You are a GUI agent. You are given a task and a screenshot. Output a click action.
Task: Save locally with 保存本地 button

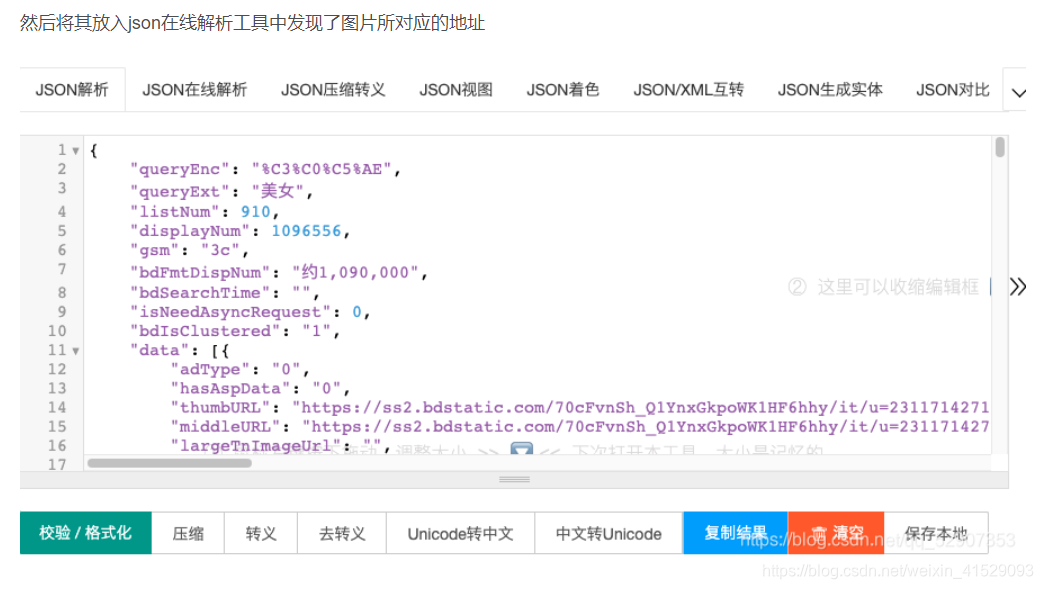936,533
